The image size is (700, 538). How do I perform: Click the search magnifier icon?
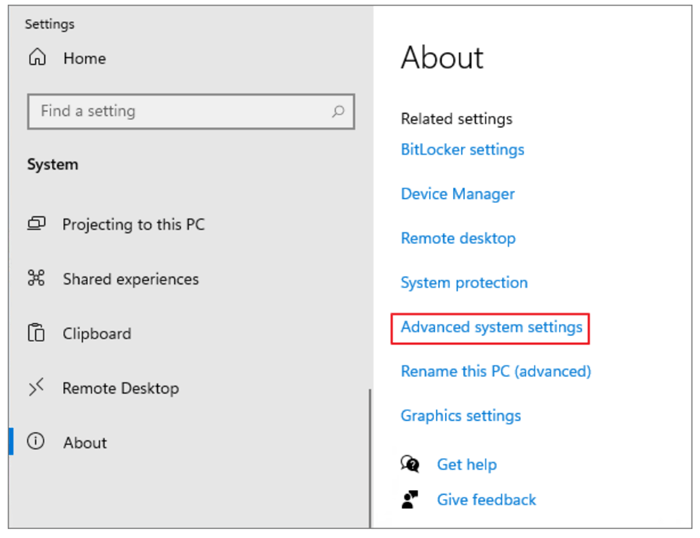click(x=338, y=111)
